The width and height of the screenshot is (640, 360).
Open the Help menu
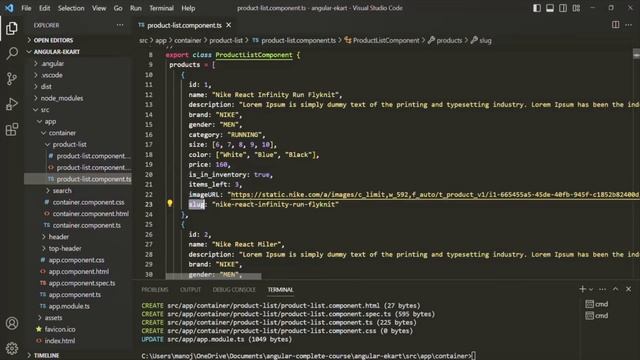pyautogui.click(x=188, y=8)
